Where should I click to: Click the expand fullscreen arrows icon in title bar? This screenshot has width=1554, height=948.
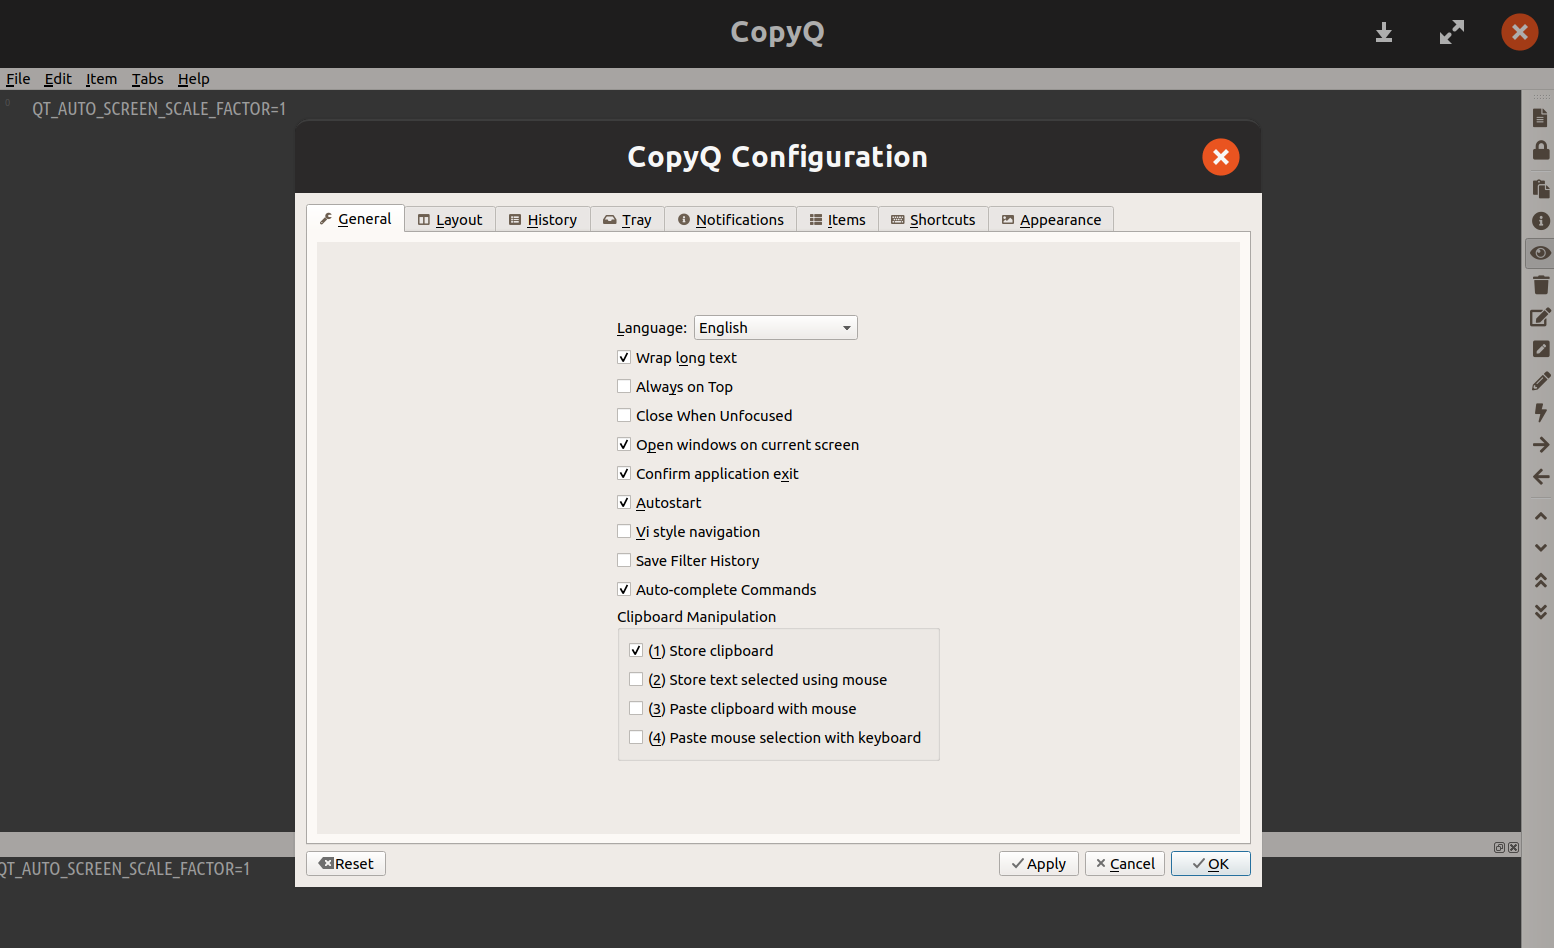tap(1451, 32)
